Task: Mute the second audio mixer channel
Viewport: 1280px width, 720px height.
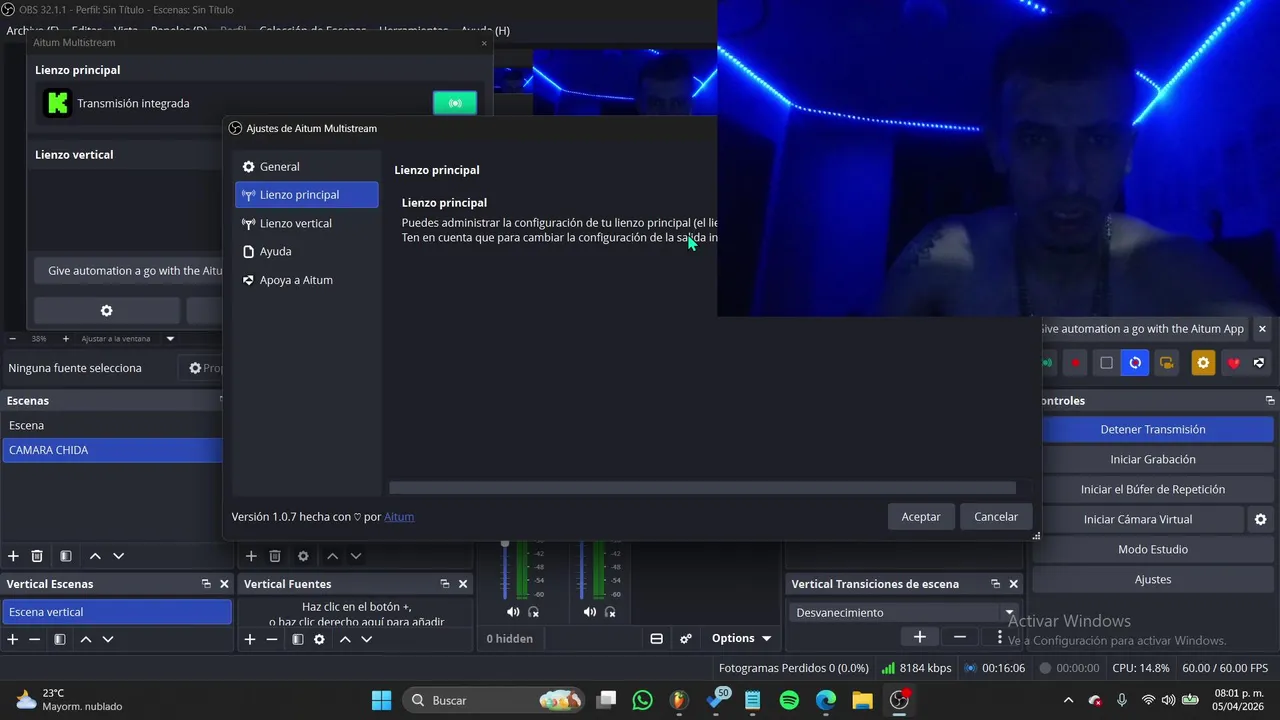Action: (x=590, y=612)
